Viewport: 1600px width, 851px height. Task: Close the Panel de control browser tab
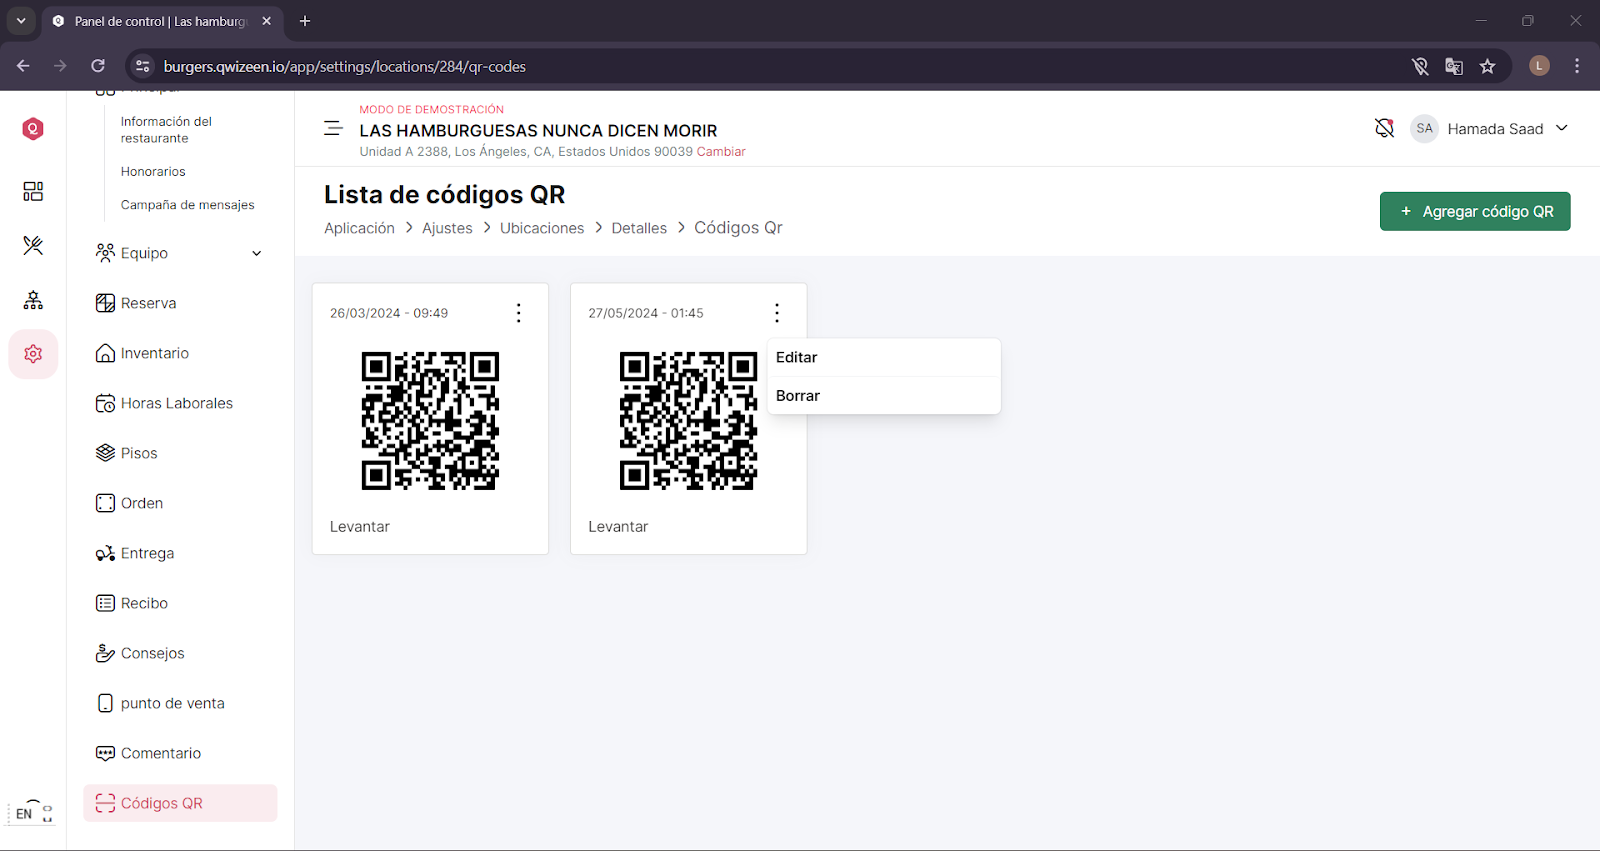266,21
